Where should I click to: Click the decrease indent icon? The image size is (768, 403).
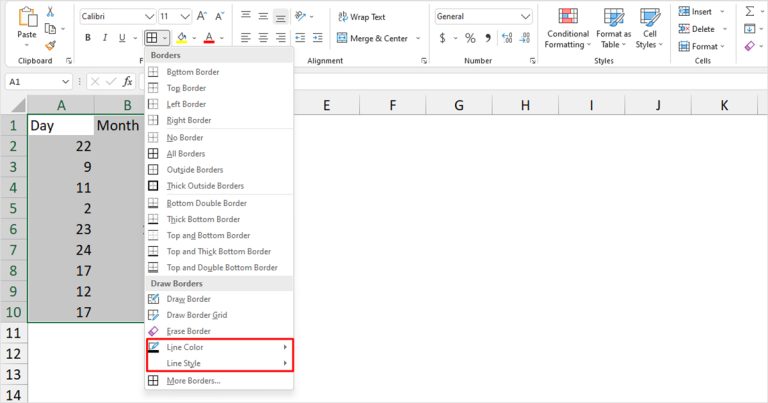pyautogui.click(x=300, y=38)
